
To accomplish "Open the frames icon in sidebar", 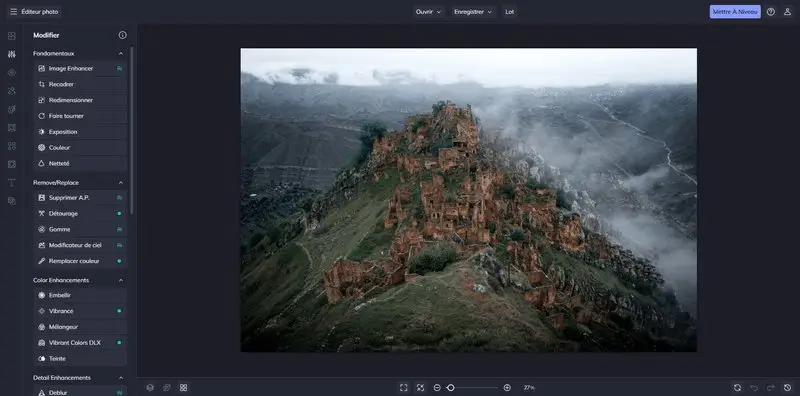I will point(12,128).
